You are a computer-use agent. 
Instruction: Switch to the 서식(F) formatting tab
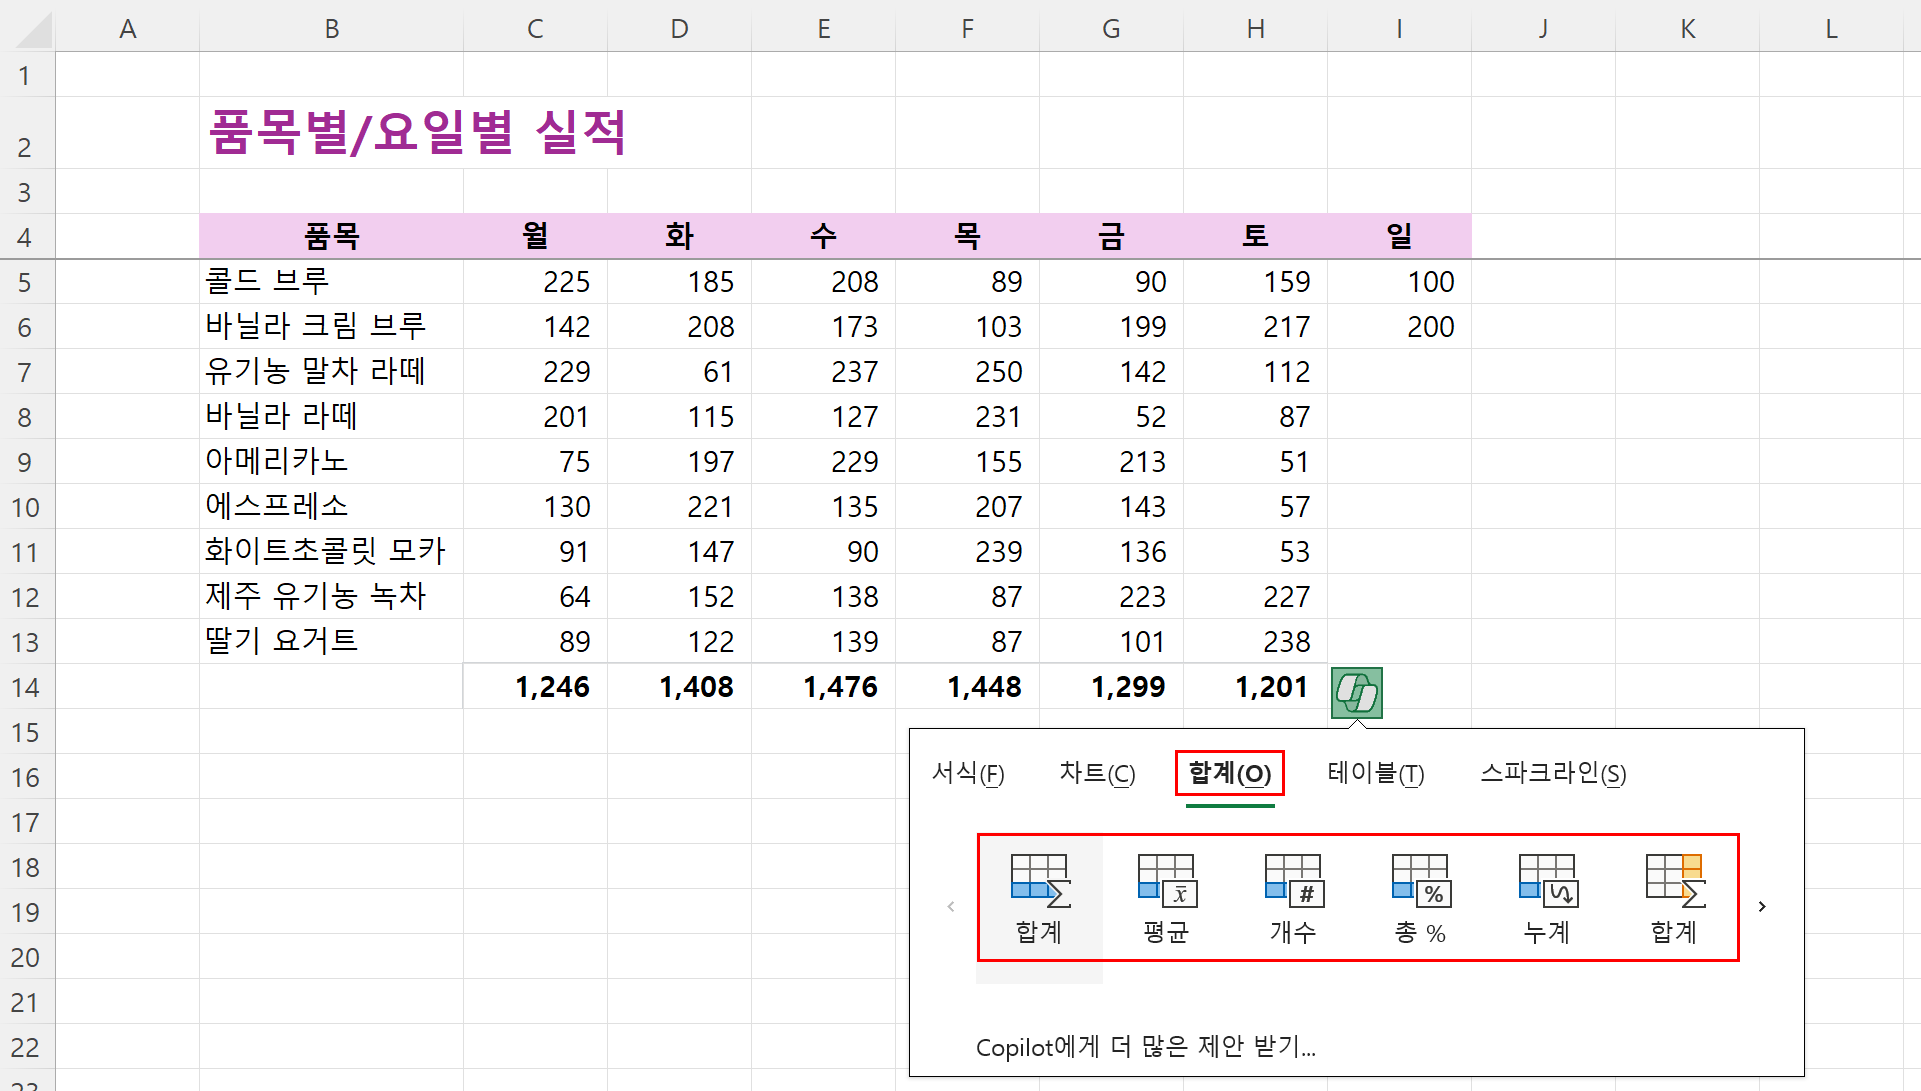(967, 773)
